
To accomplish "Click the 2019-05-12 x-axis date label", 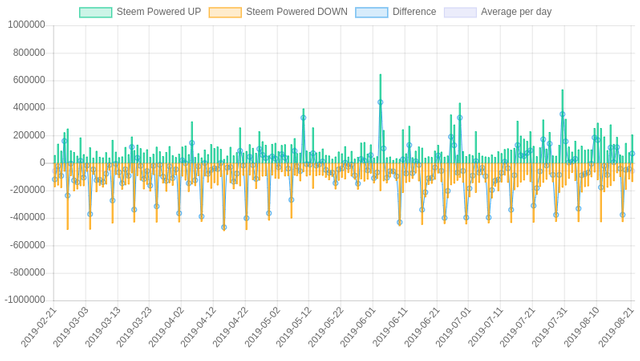I will (293, 328).
